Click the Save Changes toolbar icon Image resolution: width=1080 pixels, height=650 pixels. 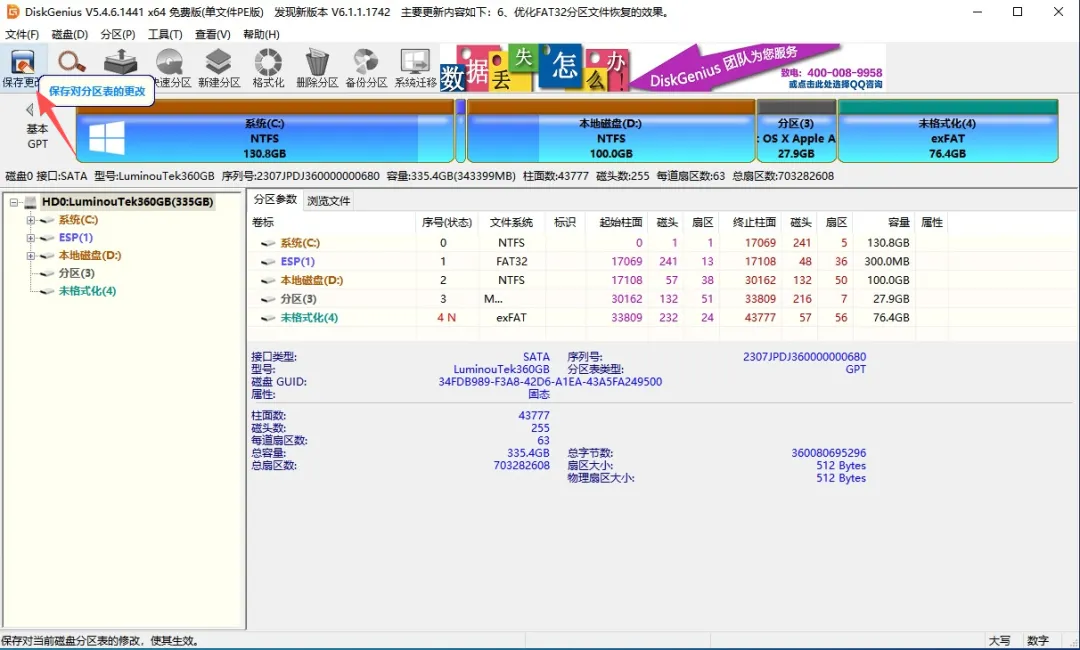coord(23,67)
